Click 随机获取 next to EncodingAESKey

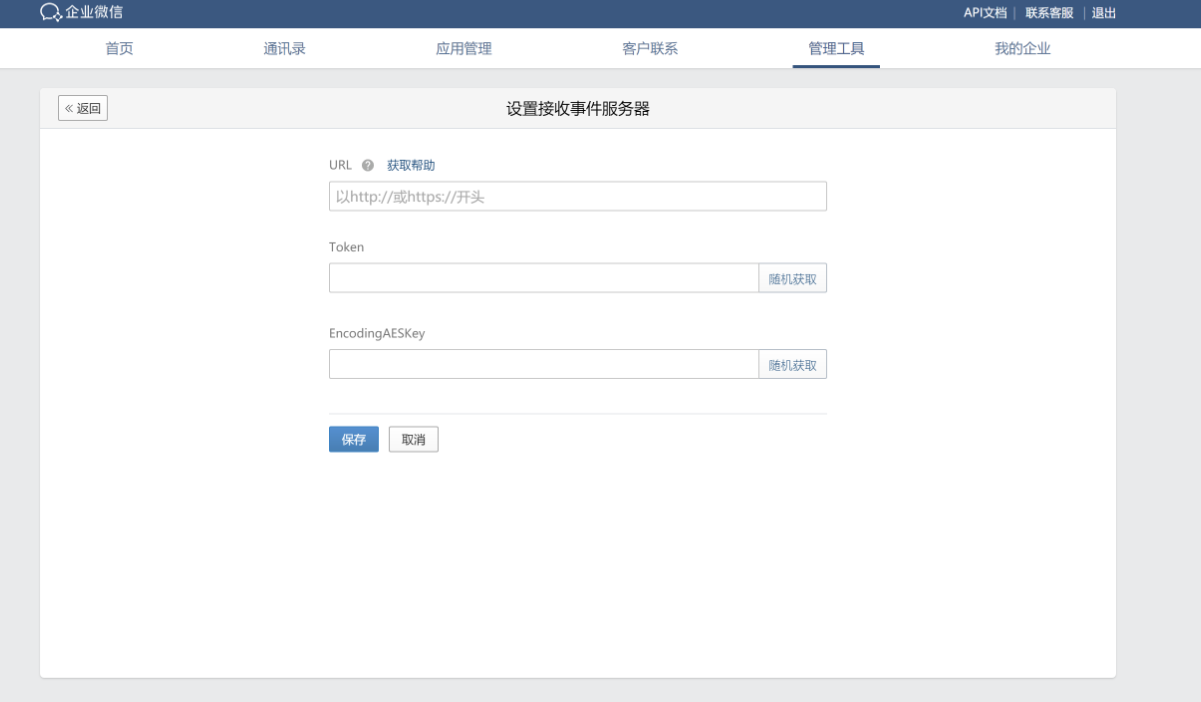pyautogui.click(x=792, y=365)
